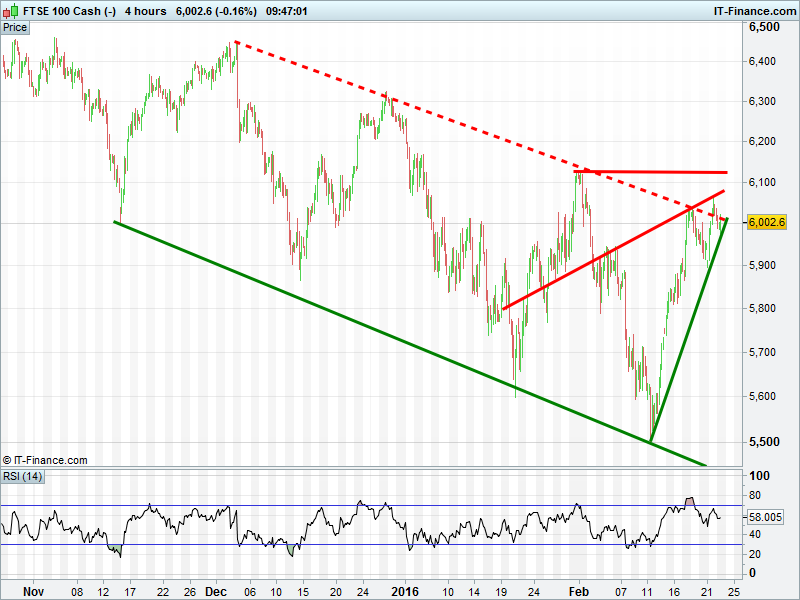Viewport: 800px width, 600px height.
Task: Click the 6,100 price axis label
Action: 762,182
